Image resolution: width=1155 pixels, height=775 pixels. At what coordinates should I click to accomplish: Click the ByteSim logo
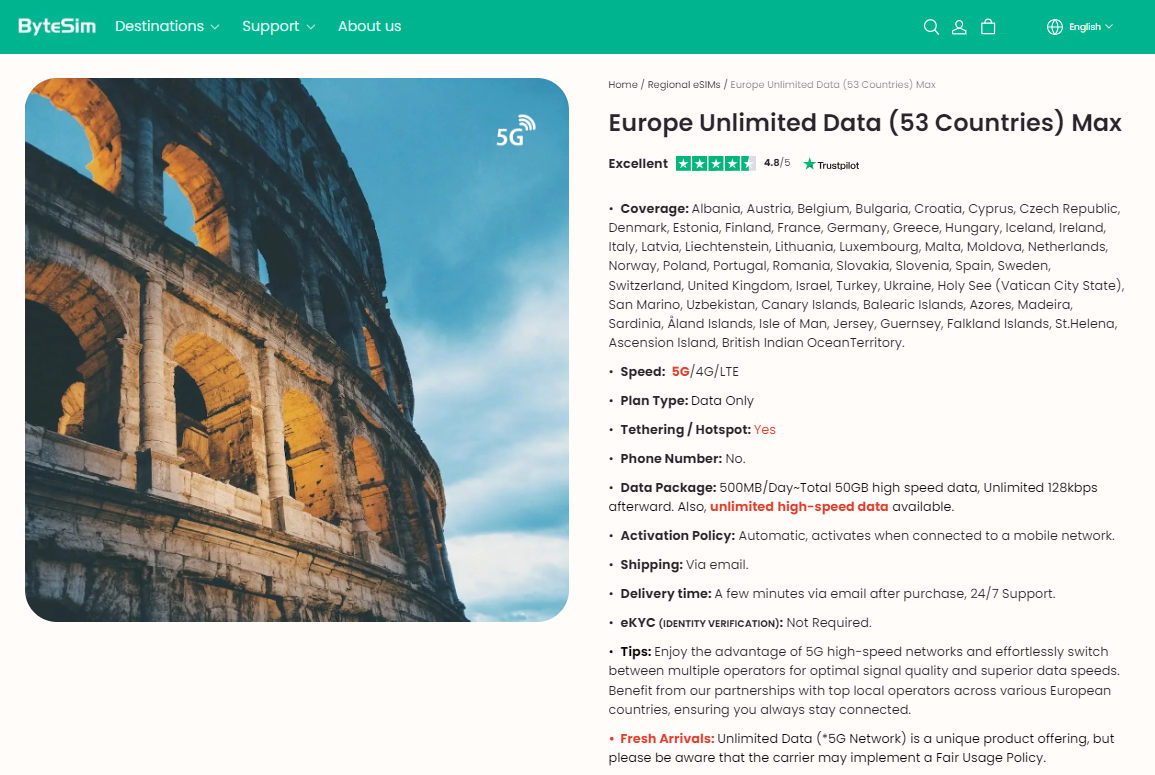click(x=57, y=27)
